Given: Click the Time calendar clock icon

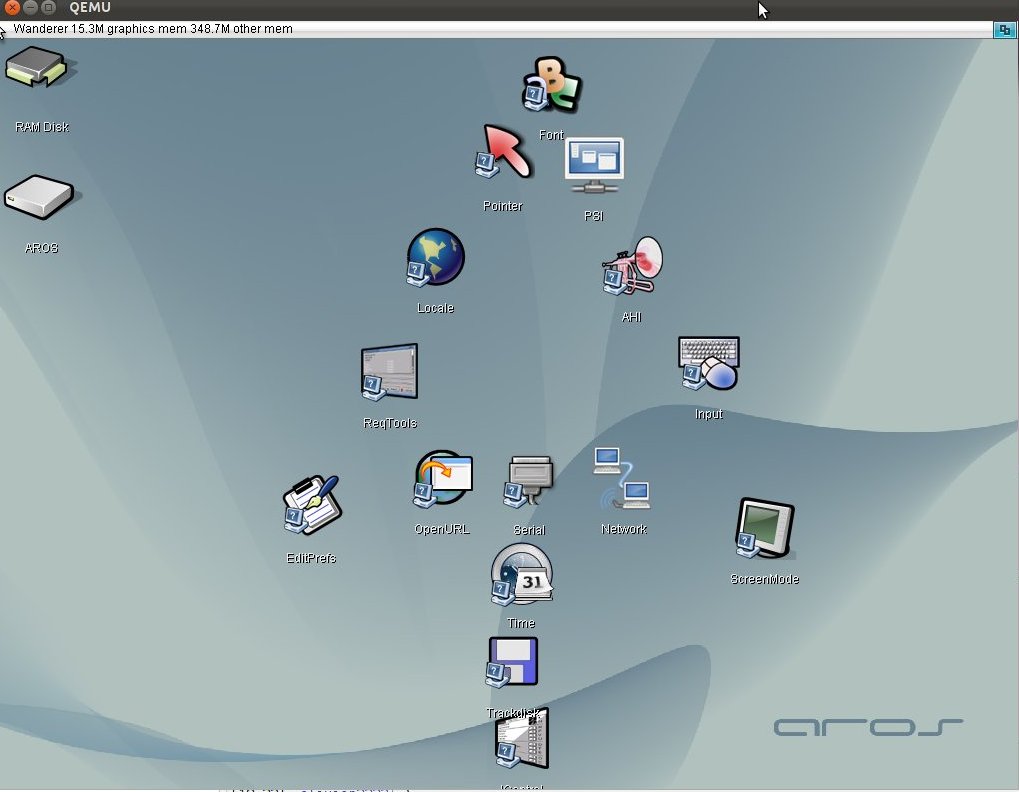Looking at the screenshot, I should pos(521,575).
